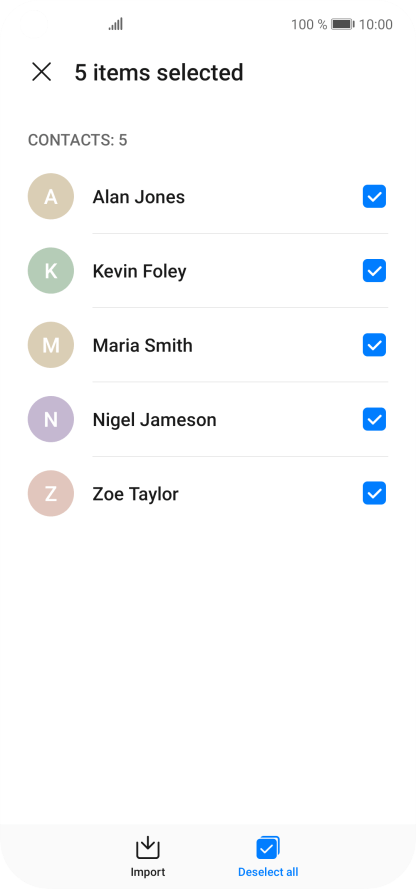Tap Maria Smith's M avatar
416x889 pixels.
point(51,345)
